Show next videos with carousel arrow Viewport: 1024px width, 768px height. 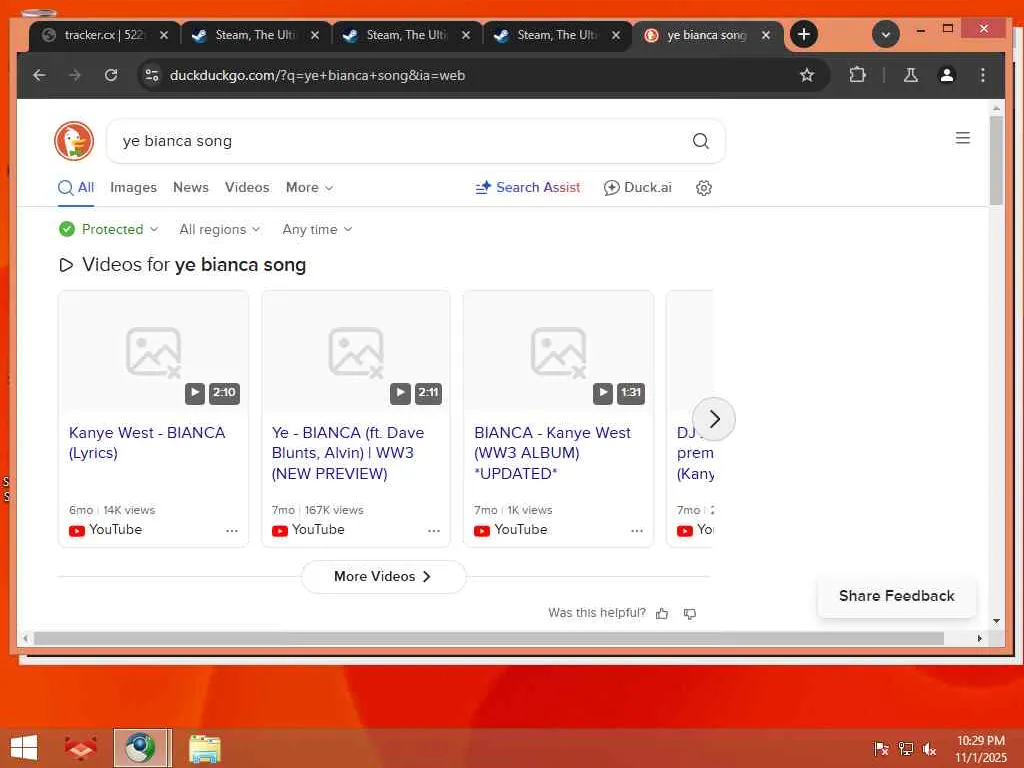714,419
